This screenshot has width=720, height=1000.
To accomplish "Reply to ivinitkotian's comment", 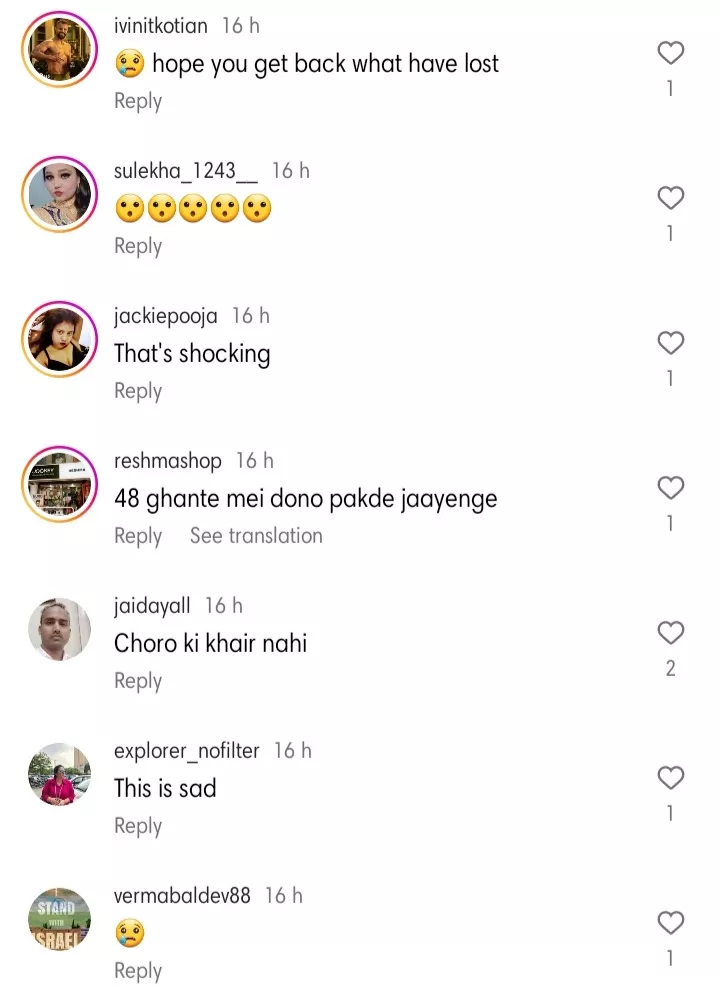I will click(x=138, y=101).
